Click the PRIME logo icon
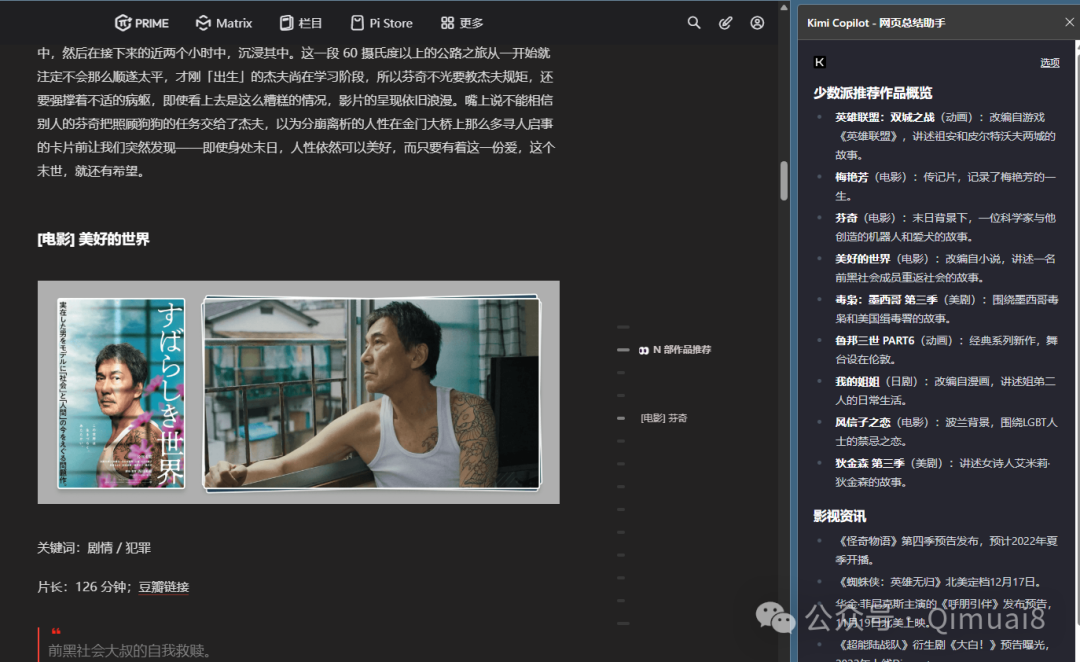This screenshot has height=662, width=1080. pos(123,23)
